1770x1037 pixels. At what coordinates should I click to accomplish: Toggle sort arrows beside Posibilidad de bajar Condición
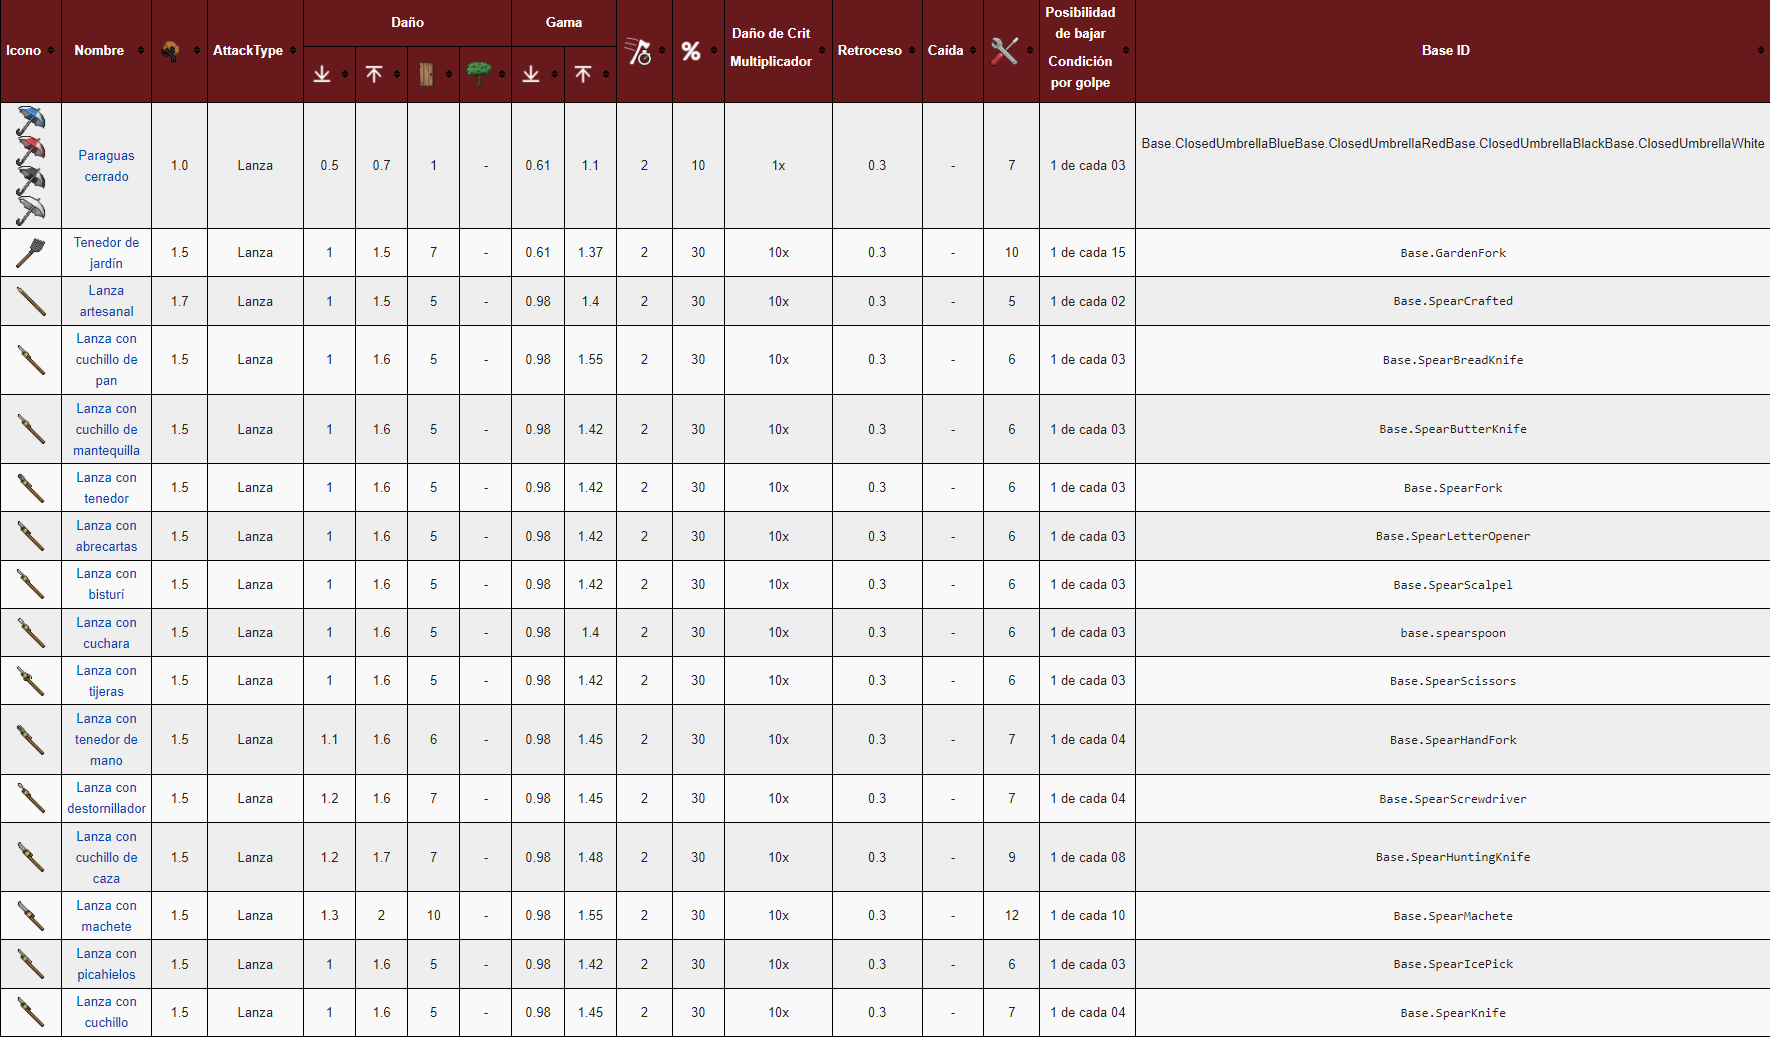pos(1126,51)
